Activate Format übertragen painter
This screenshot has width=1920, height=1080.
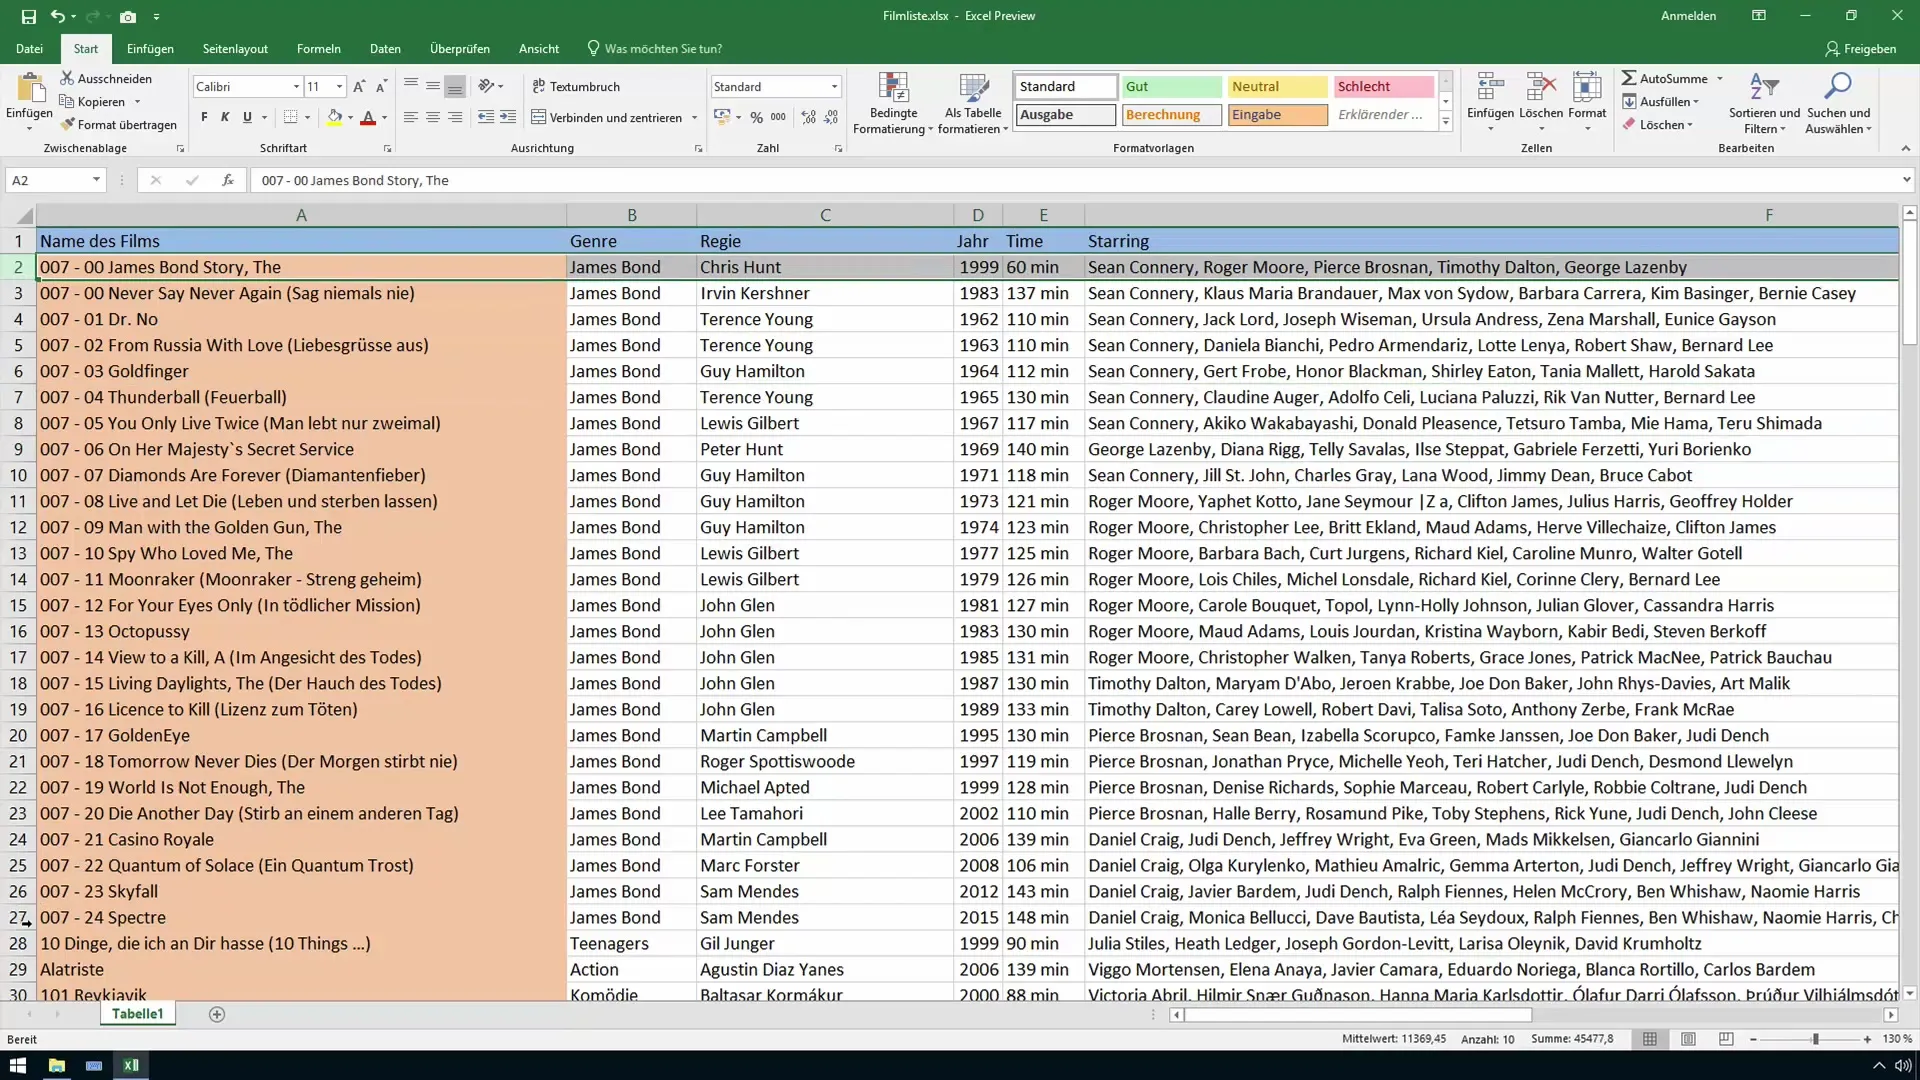[x=118, y=124]
